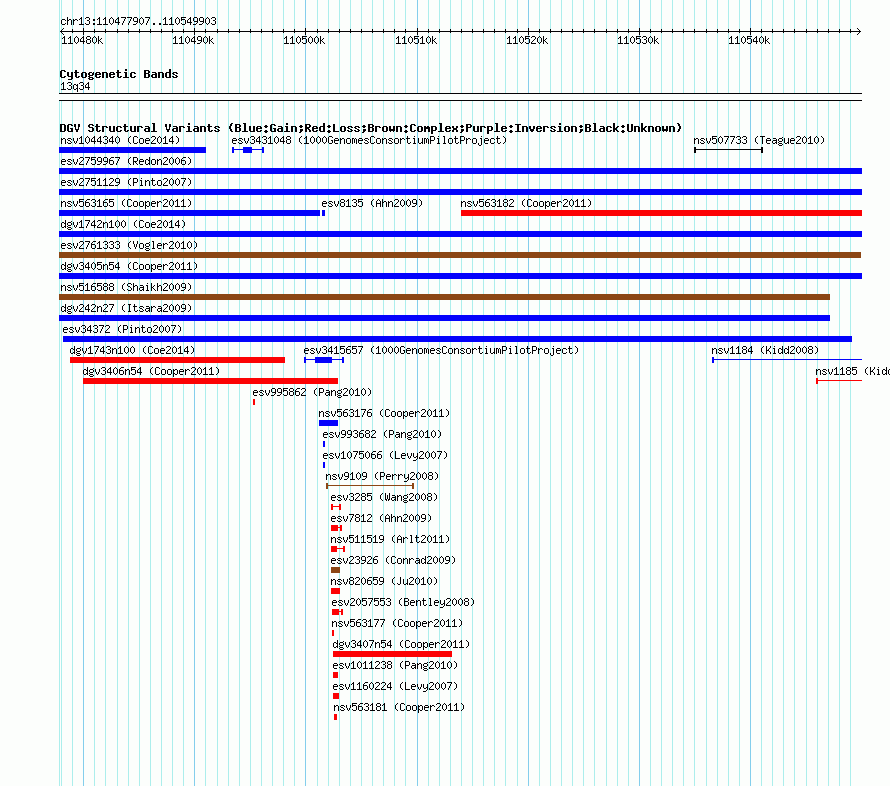Select the nsv563181 (Cooper2011) label
The image size is (890, 786).
pos(399,707)
